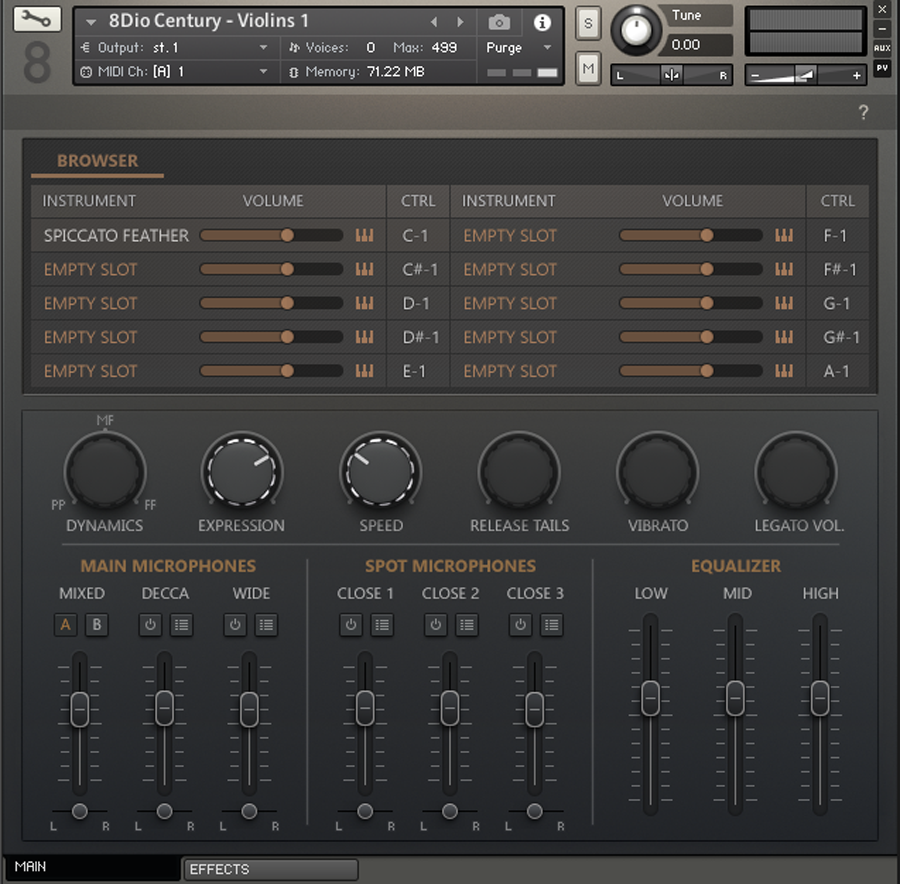Open WIDE microphone routing list icon
The width and height of the screenshot is (900, 884).
click(x=266, y=625)
